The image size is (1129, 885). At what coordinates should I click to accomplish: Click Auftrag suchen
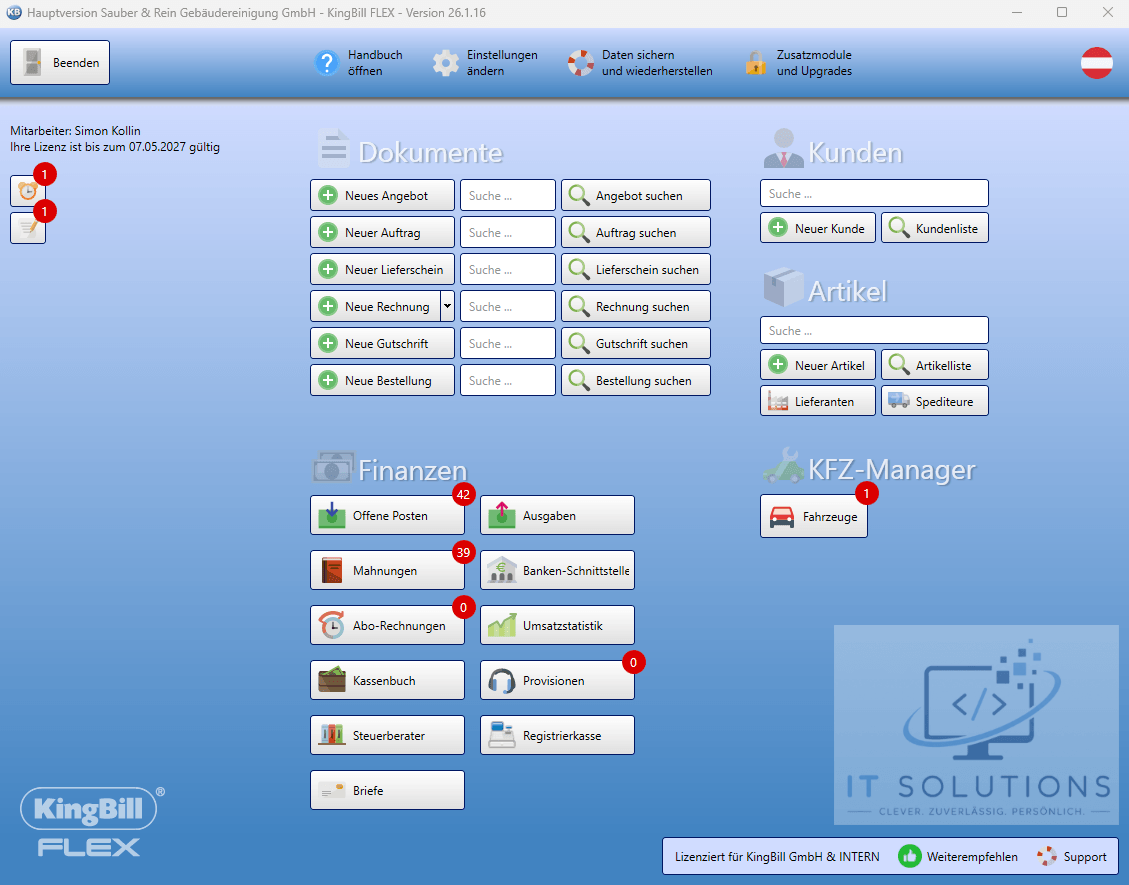pos(636,233)
